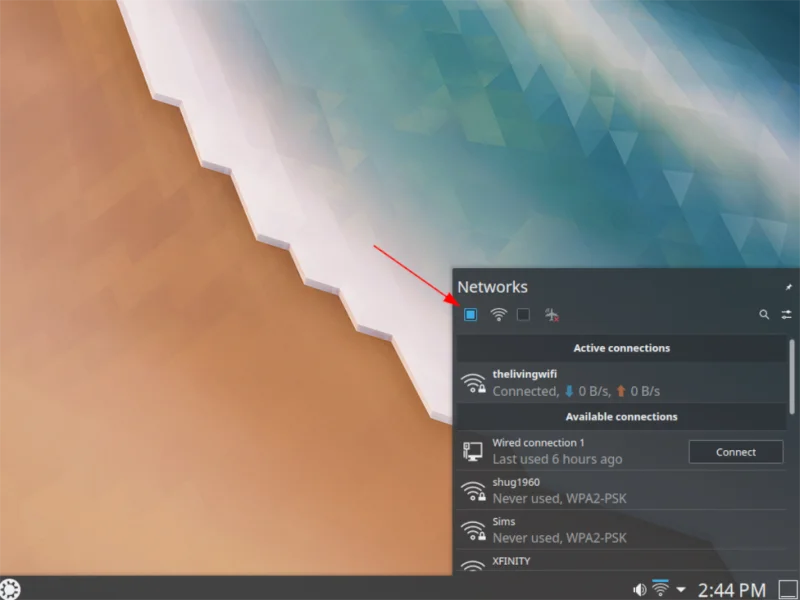Image resolution: width=800 pixels, height=600 pixels.
Task: Click the Wi-Fi lock icon beside Sims
Action: click(x=473, y=530)
